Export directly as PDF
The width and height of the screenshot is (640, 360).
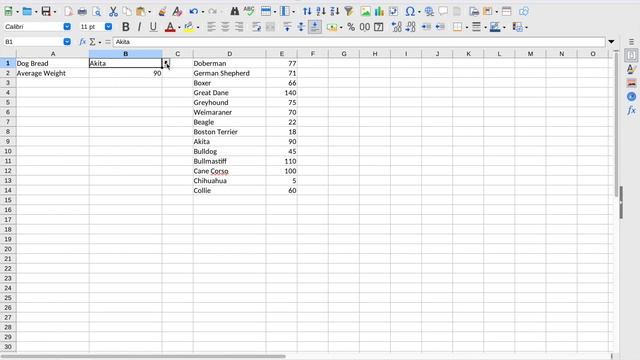click(x=68, y=11)
